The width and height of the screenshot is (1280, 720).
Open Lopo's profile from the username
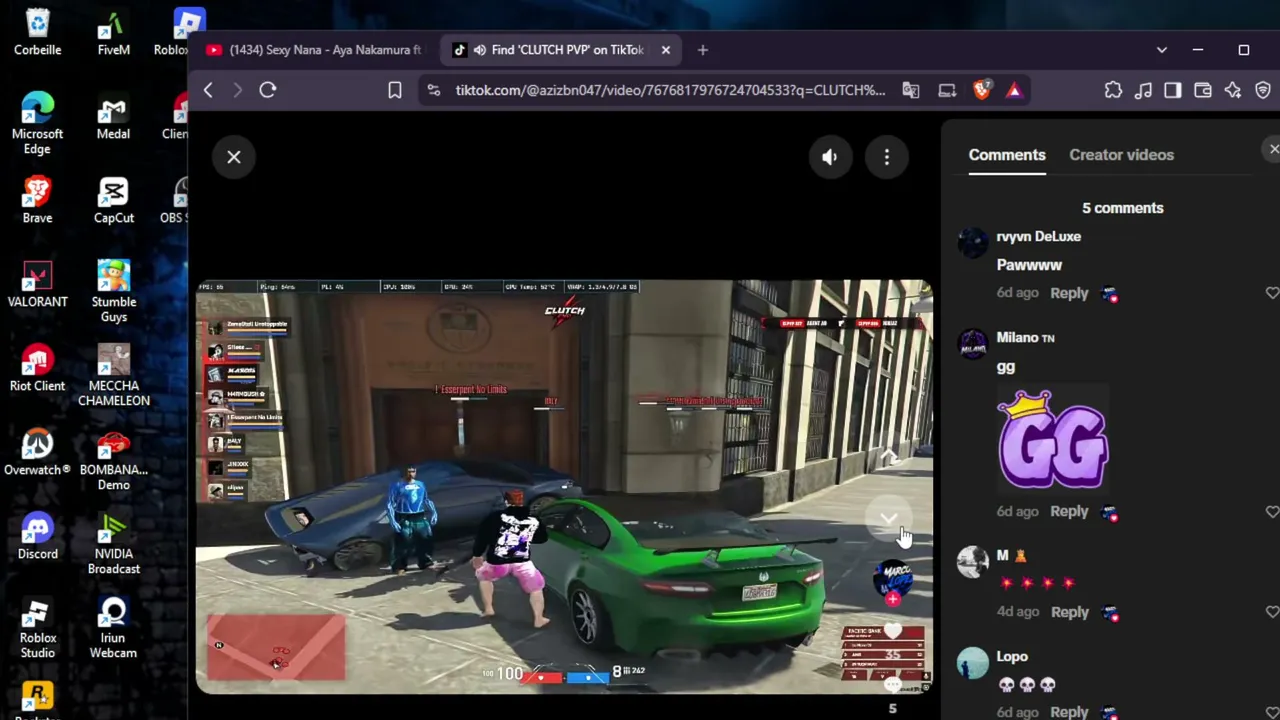(x=1012, y=657)
